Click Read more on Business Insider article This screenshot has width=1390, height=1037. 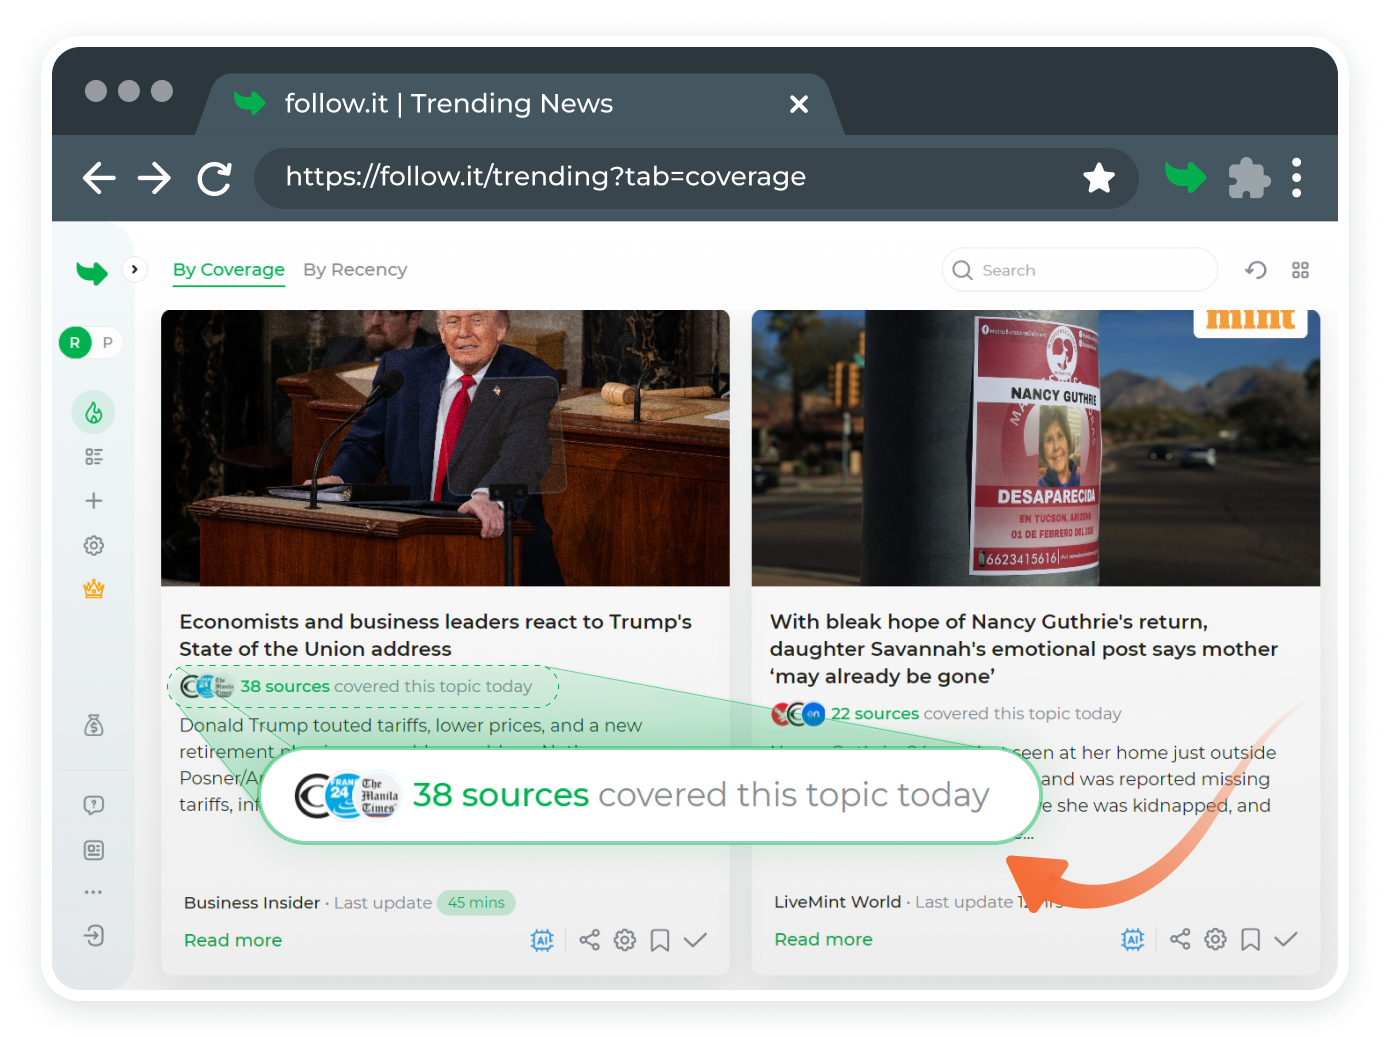tap(233, 940)
